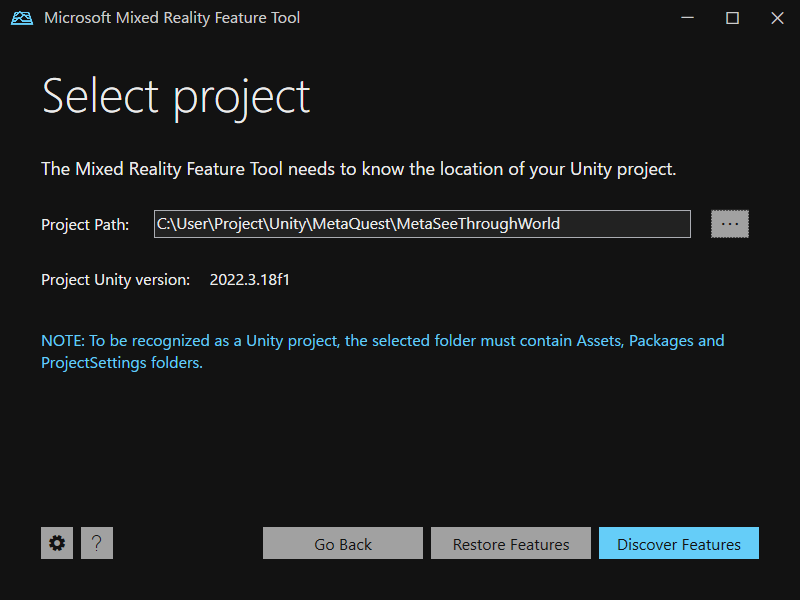Click the Go Back button
This screenshot has width=800, height=600.
pos(343,543)
